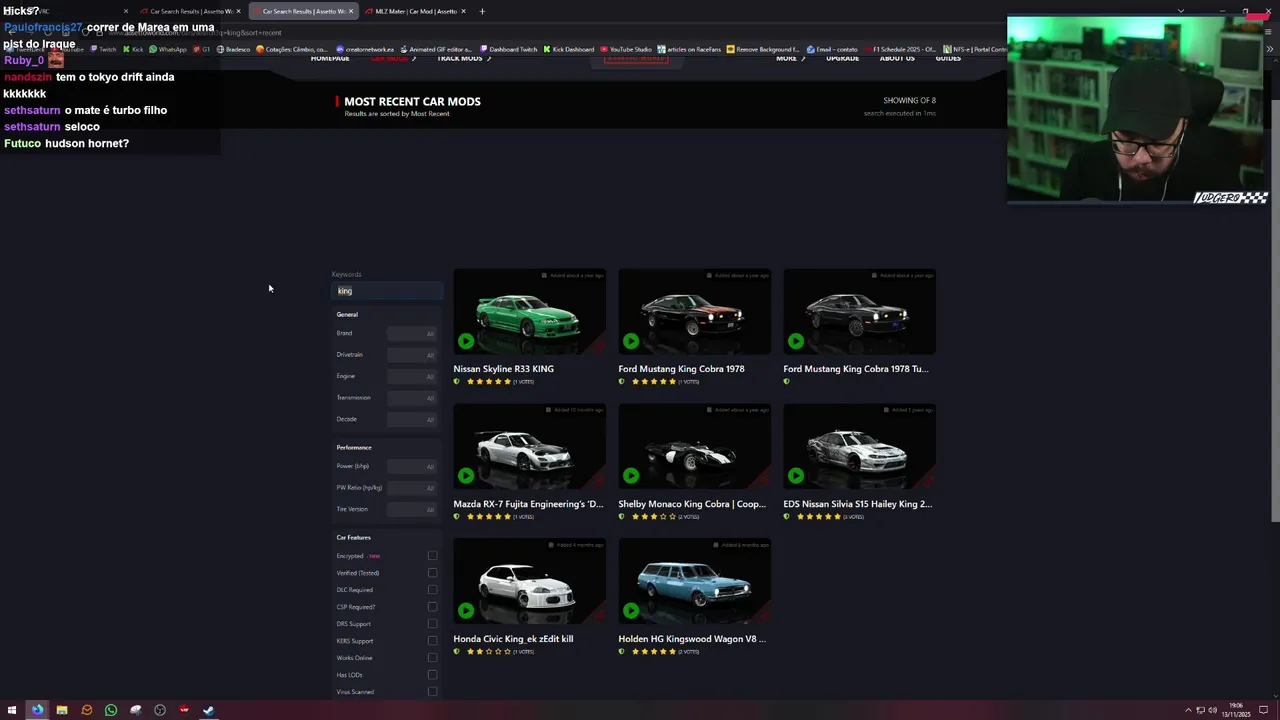This screenshot has width=1280, height=720.
Task: Click shield icon under Nissan Skyline R33 KING
Action: pyautogui.click(x=457, y=381)
